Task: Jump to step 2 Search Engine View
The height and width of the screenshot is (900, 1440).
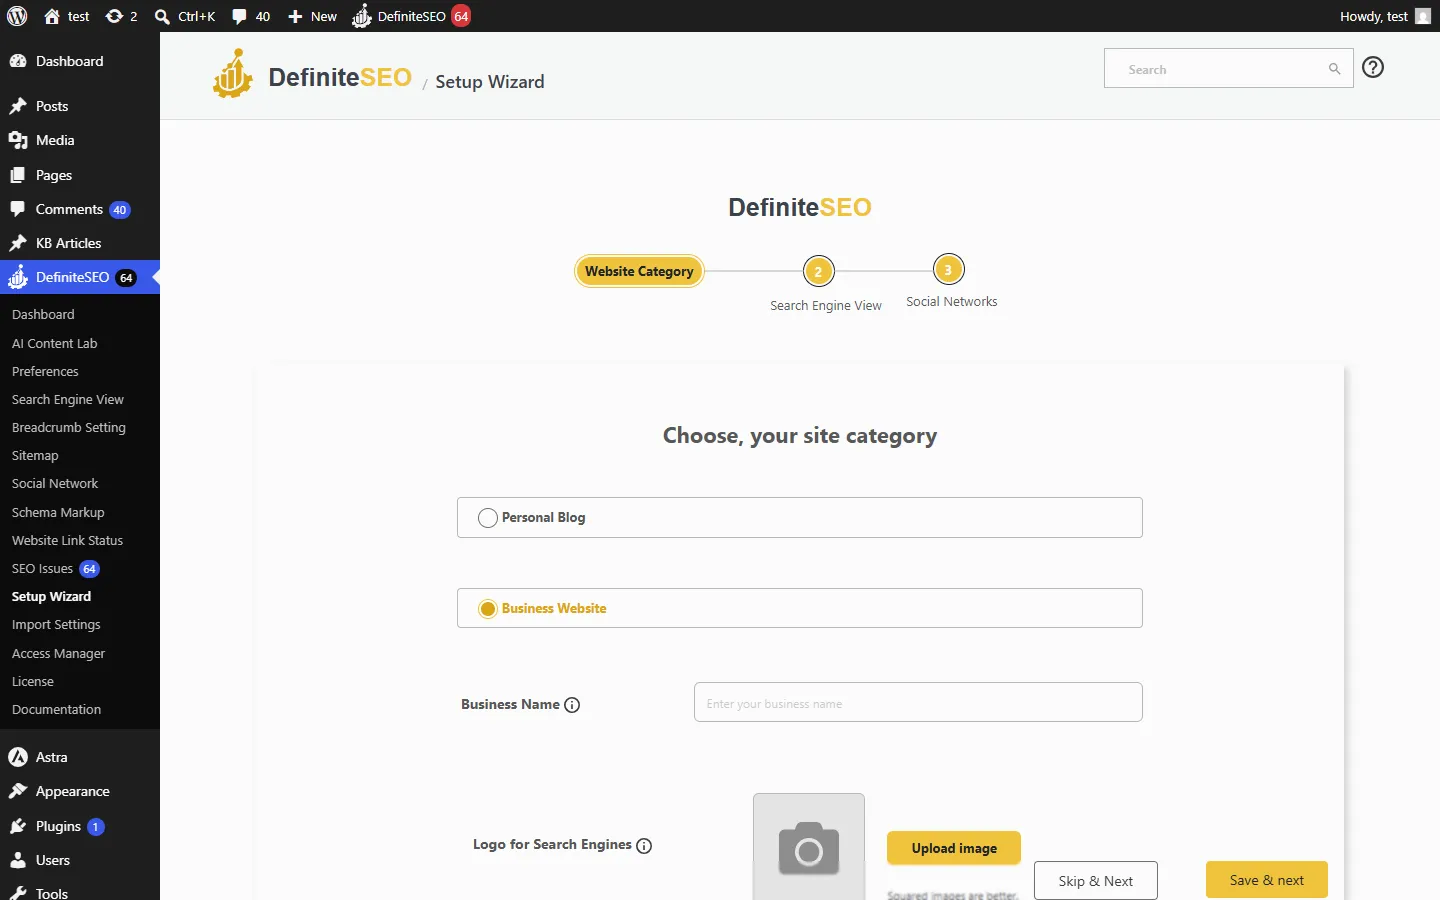Action: point(818,271)
